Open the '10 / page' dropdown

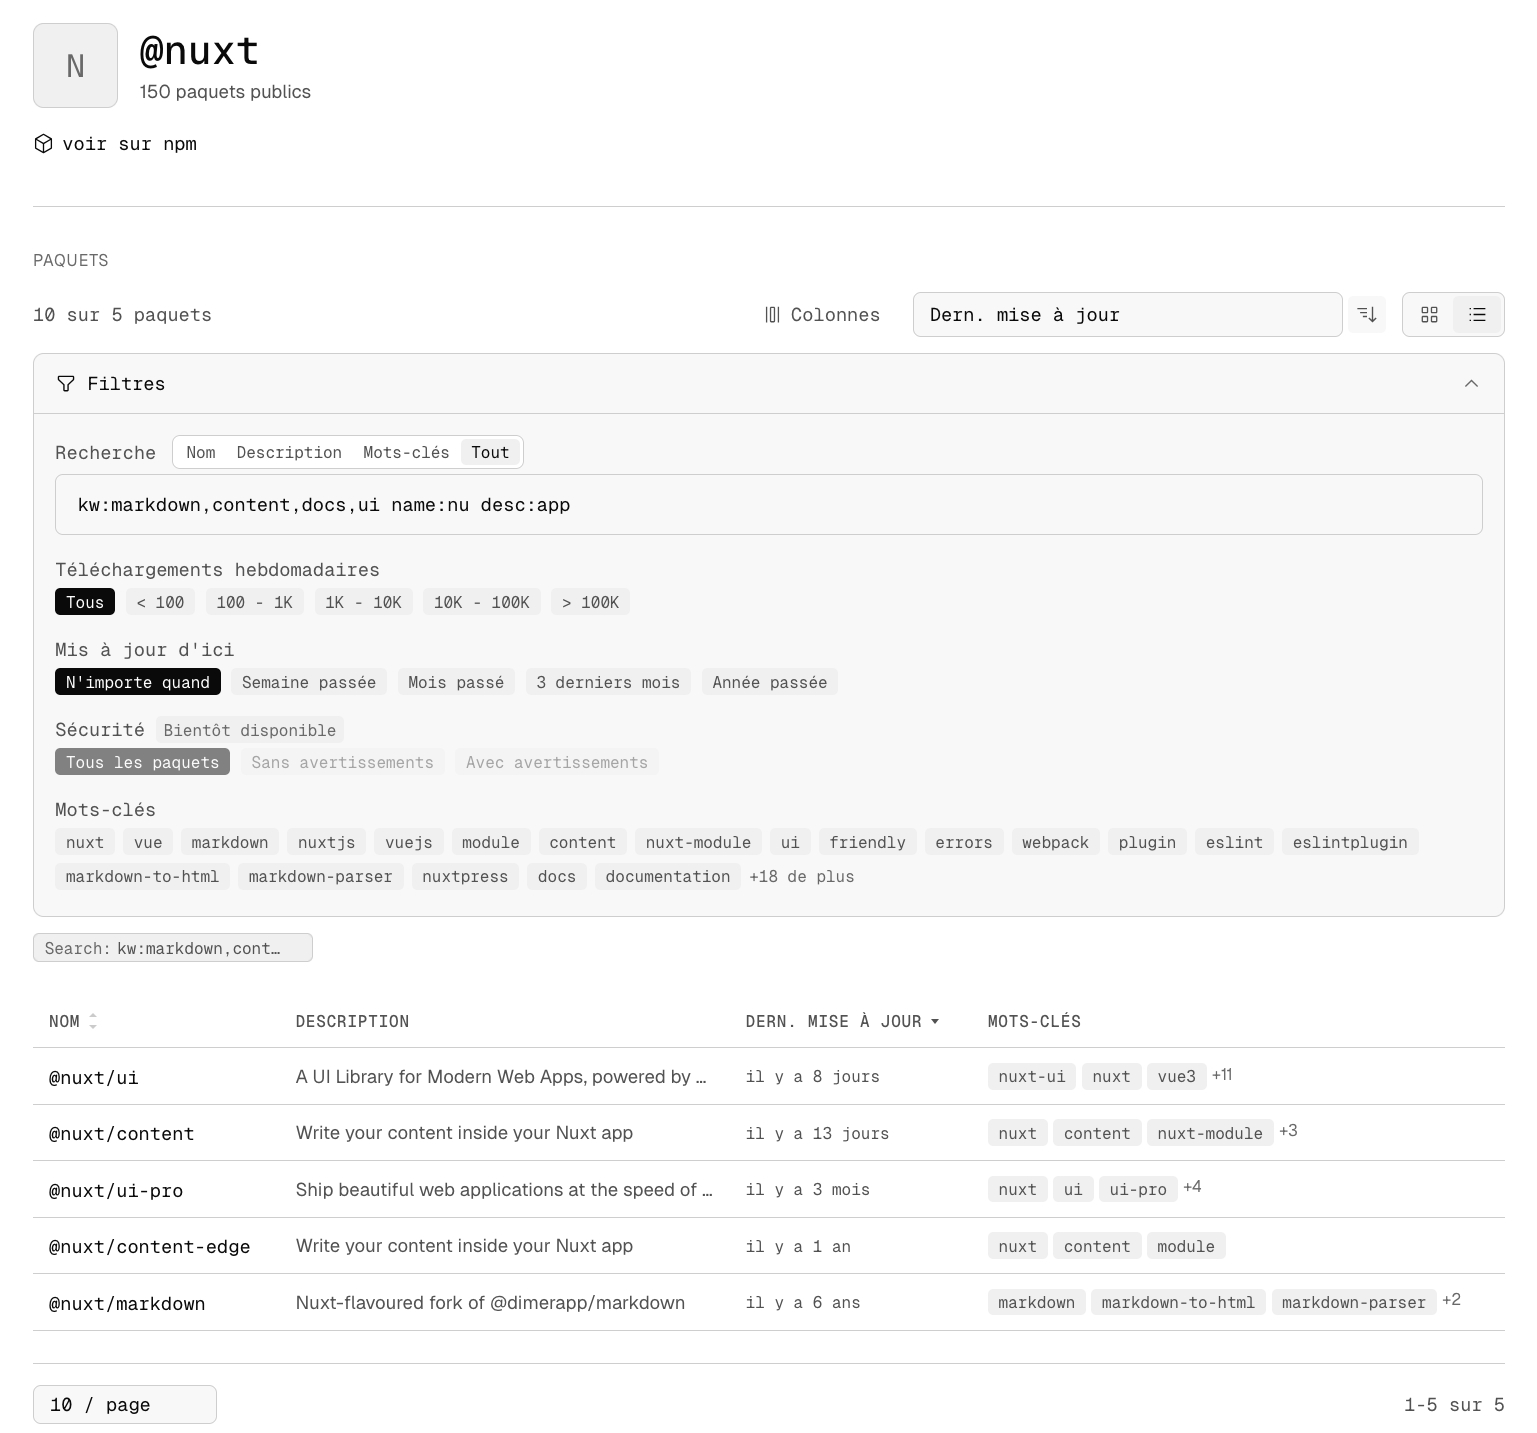124,1404
